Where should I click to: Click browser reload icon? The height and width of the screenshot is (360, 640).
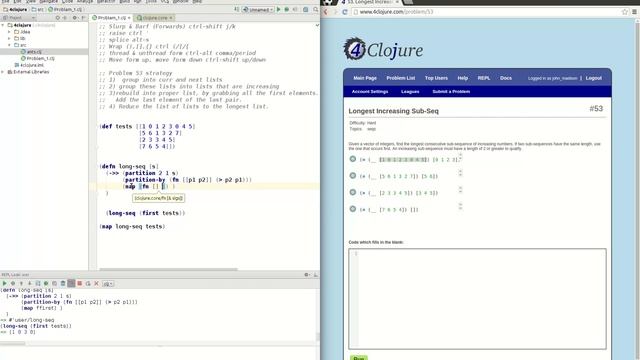344,12
